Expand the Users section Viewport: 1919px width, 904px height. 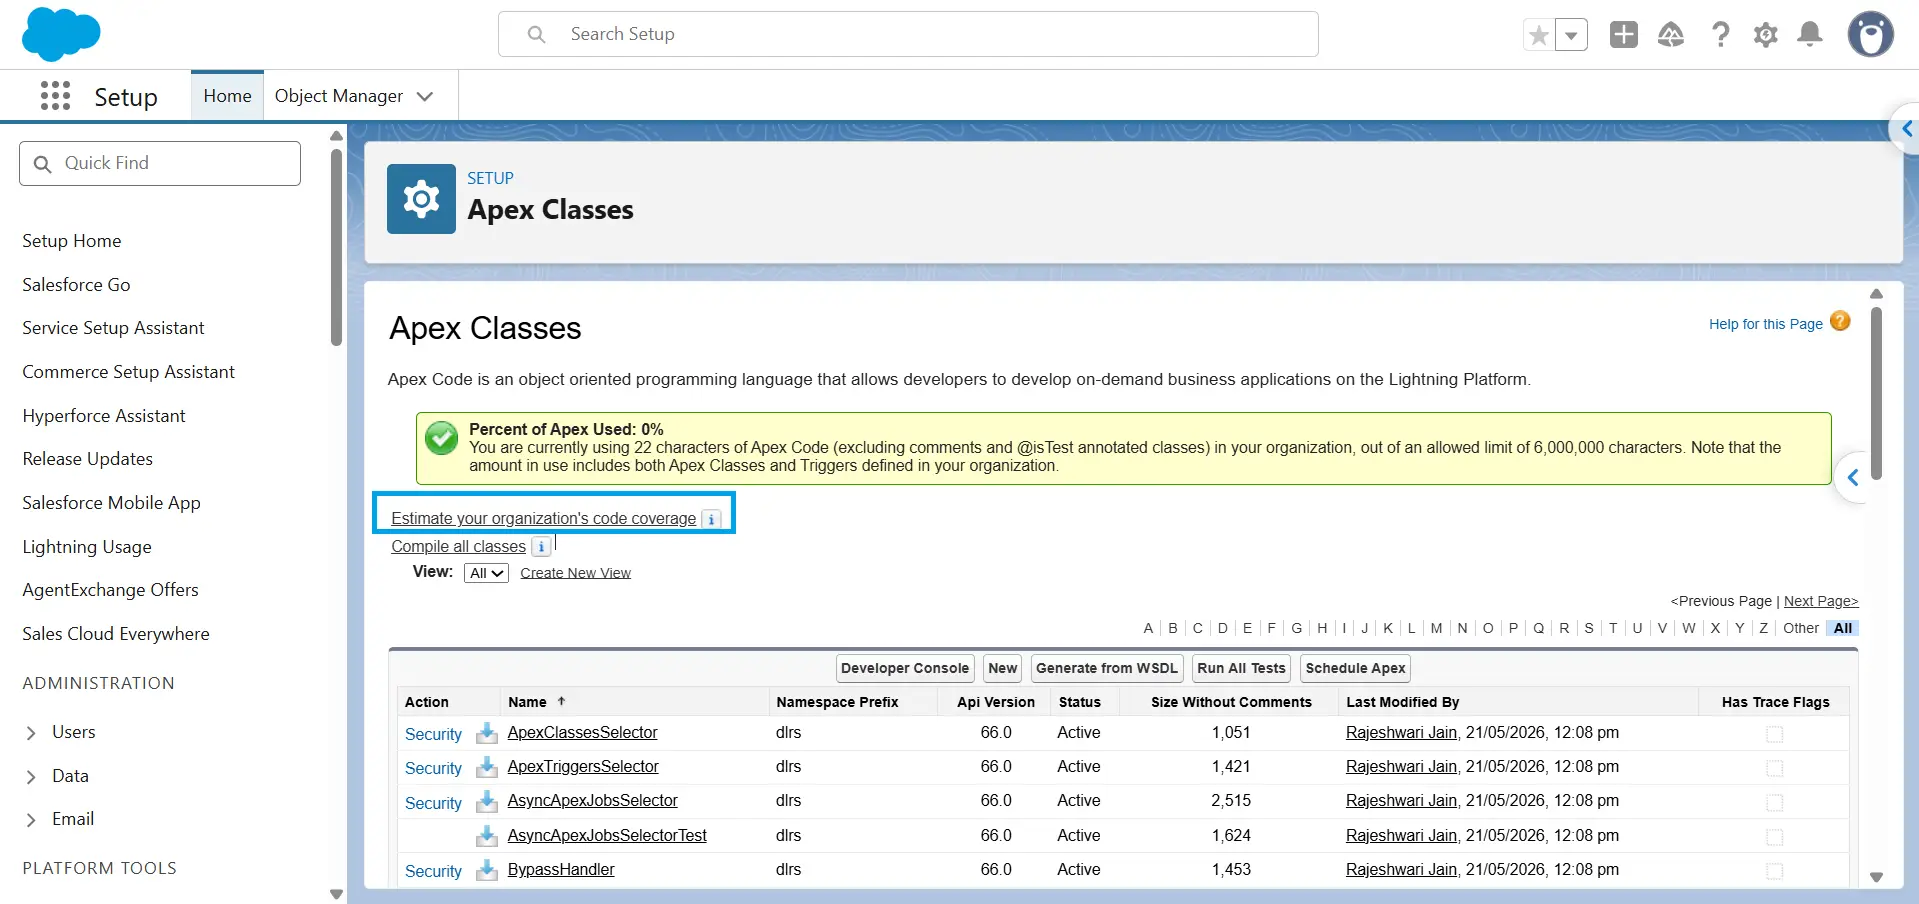click(x=31, y=733)
